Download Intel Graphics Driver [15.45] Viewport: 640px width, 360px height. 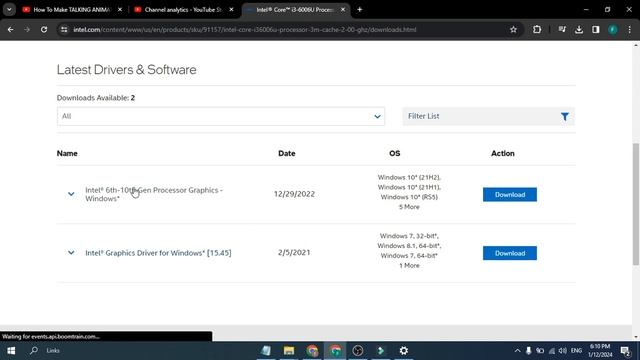click(510, 253)
